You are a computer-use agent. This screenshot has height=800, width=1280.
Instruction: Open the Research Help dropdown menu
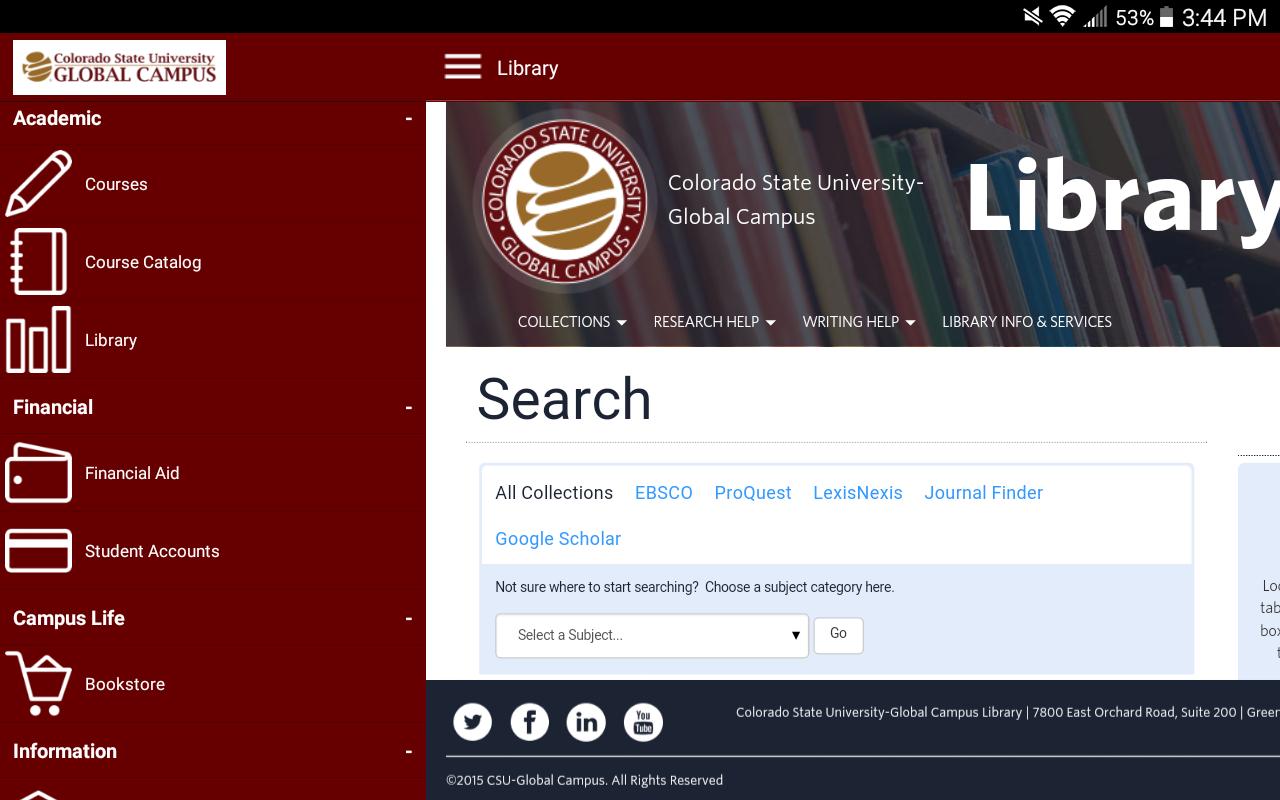click(714, 322)
